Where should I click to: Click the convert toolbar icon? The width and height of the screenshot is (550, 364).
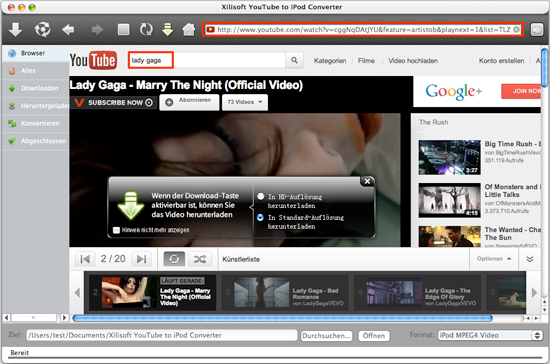(42, 29)
